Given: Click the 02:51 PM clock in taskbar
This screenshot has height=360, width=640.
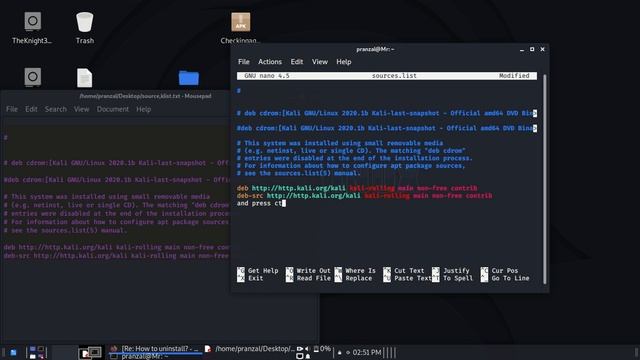Looking at the screenshot, I should (367, 352).
